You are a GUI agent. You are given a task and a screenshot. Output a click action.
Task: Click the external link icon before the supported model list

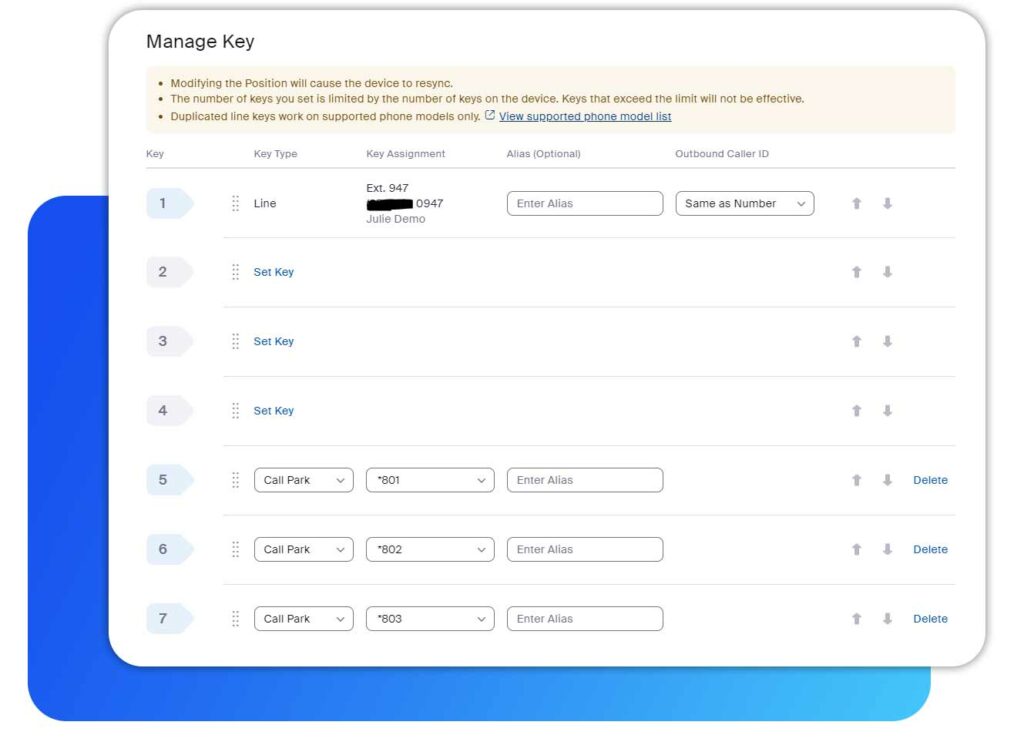tap(489, 116)
